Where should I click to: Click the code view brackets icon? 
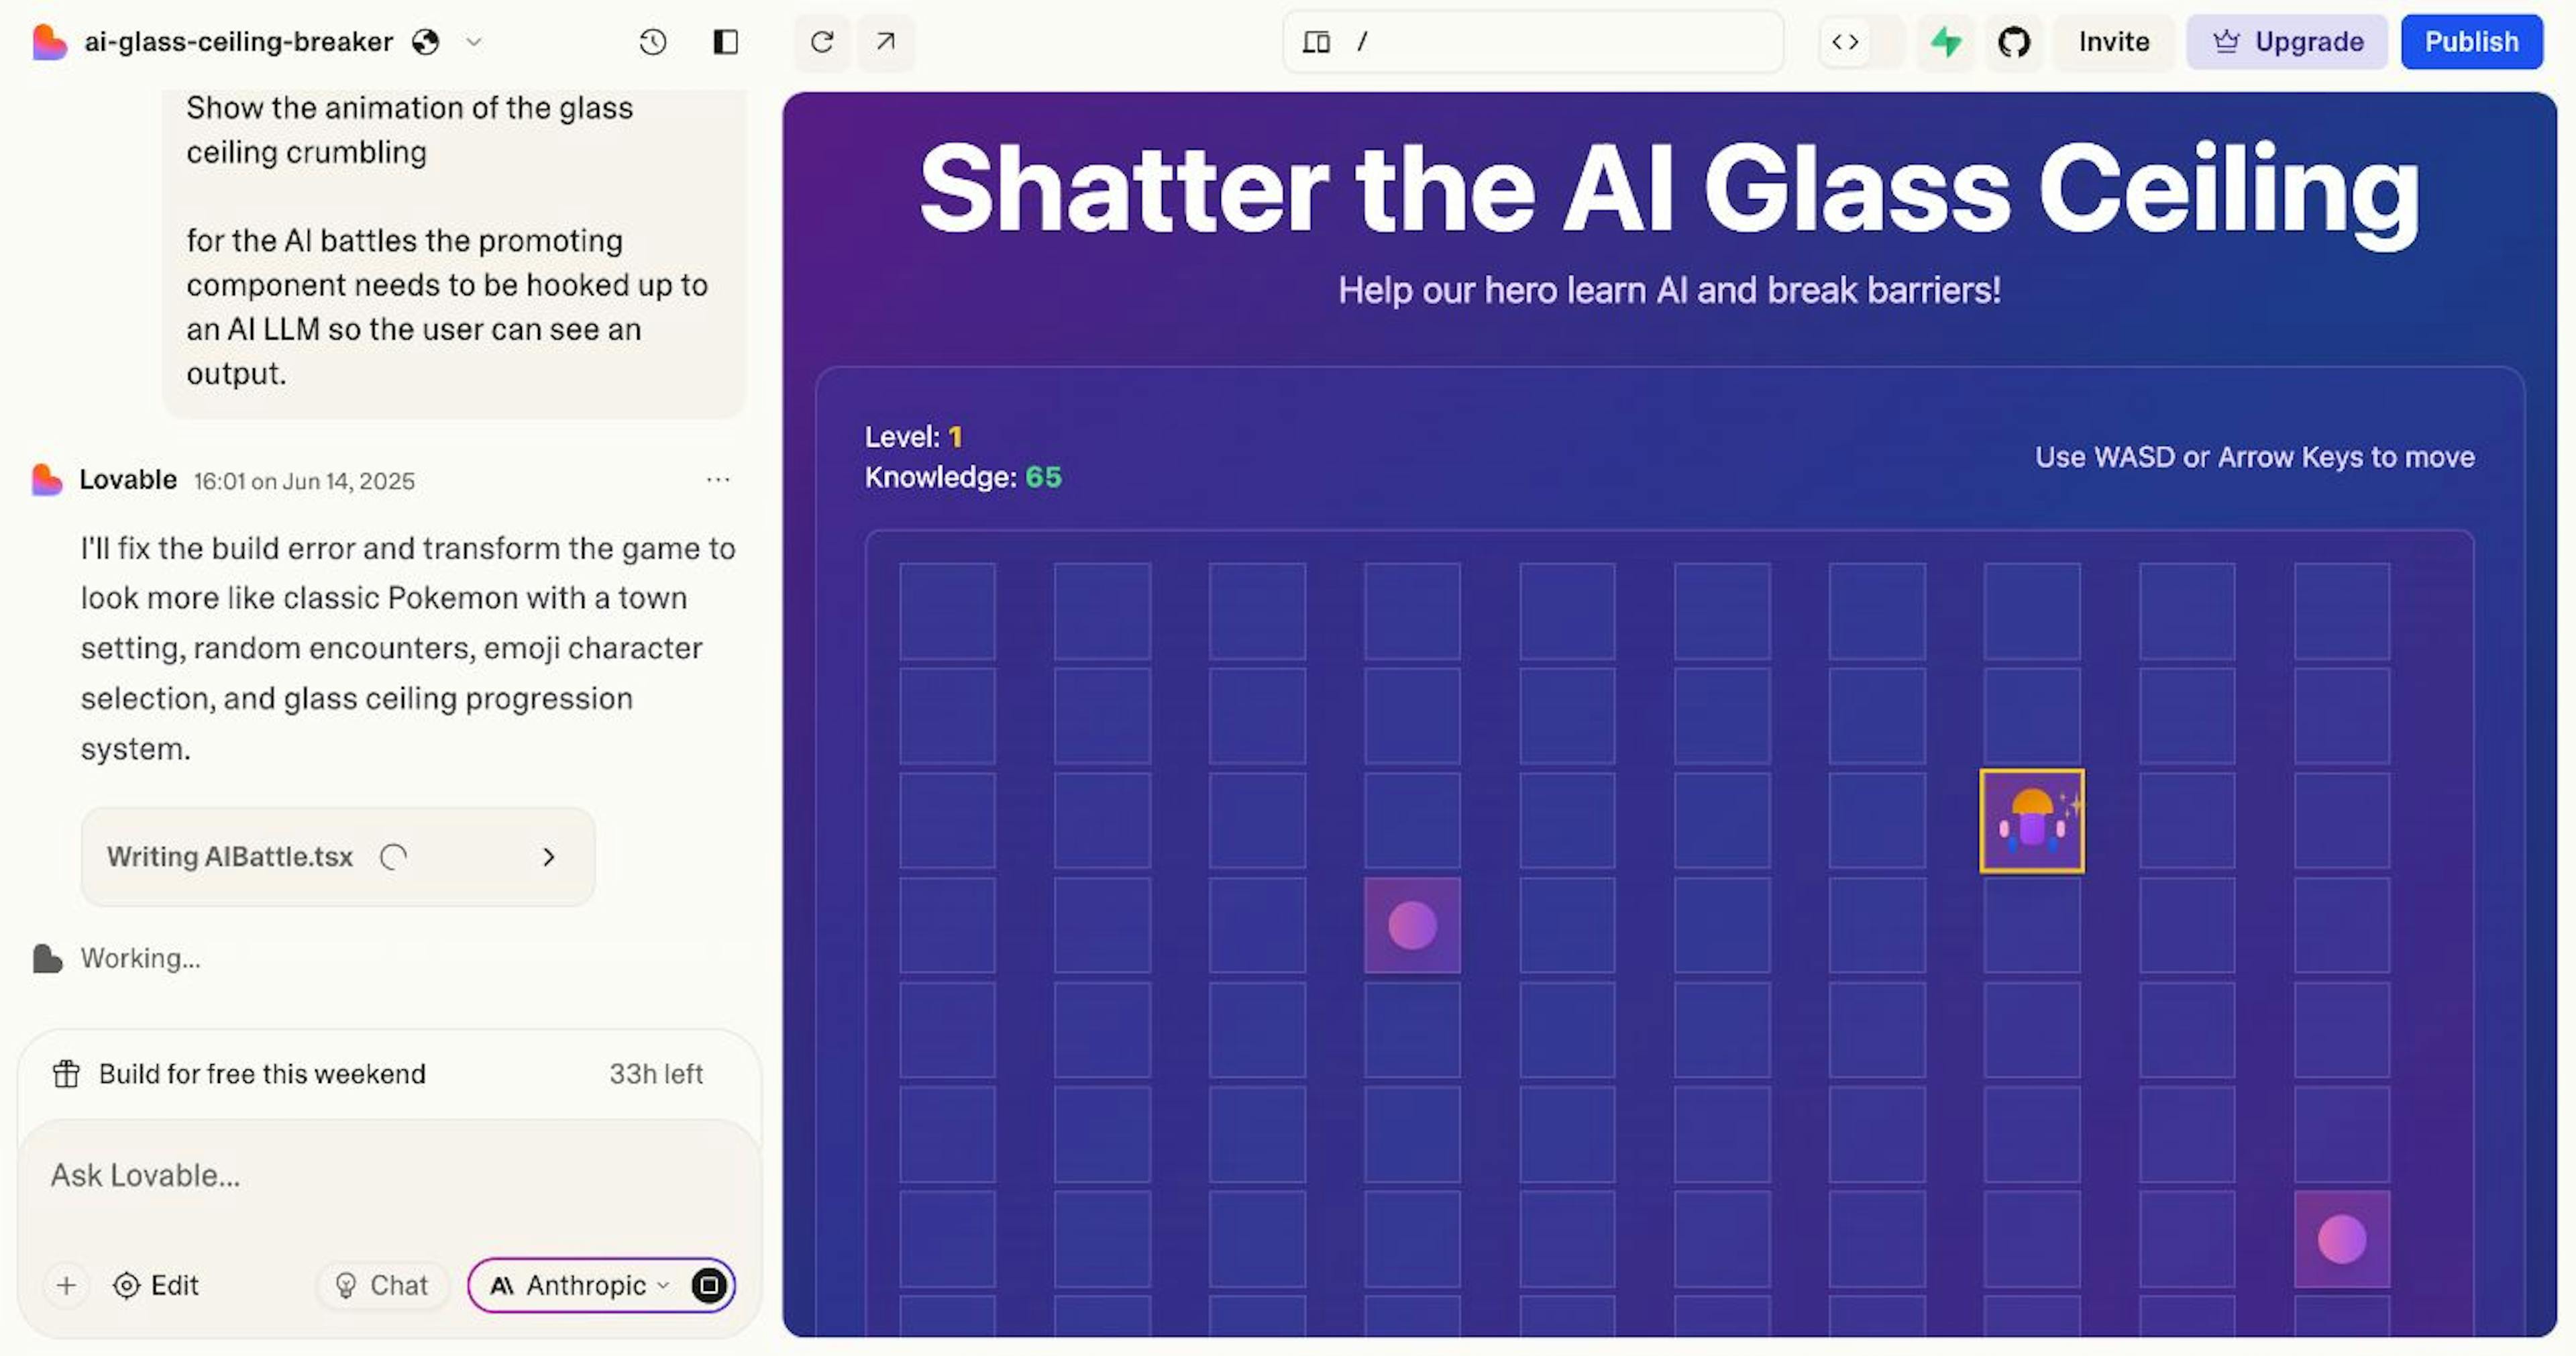click(x=1845, y=42)
